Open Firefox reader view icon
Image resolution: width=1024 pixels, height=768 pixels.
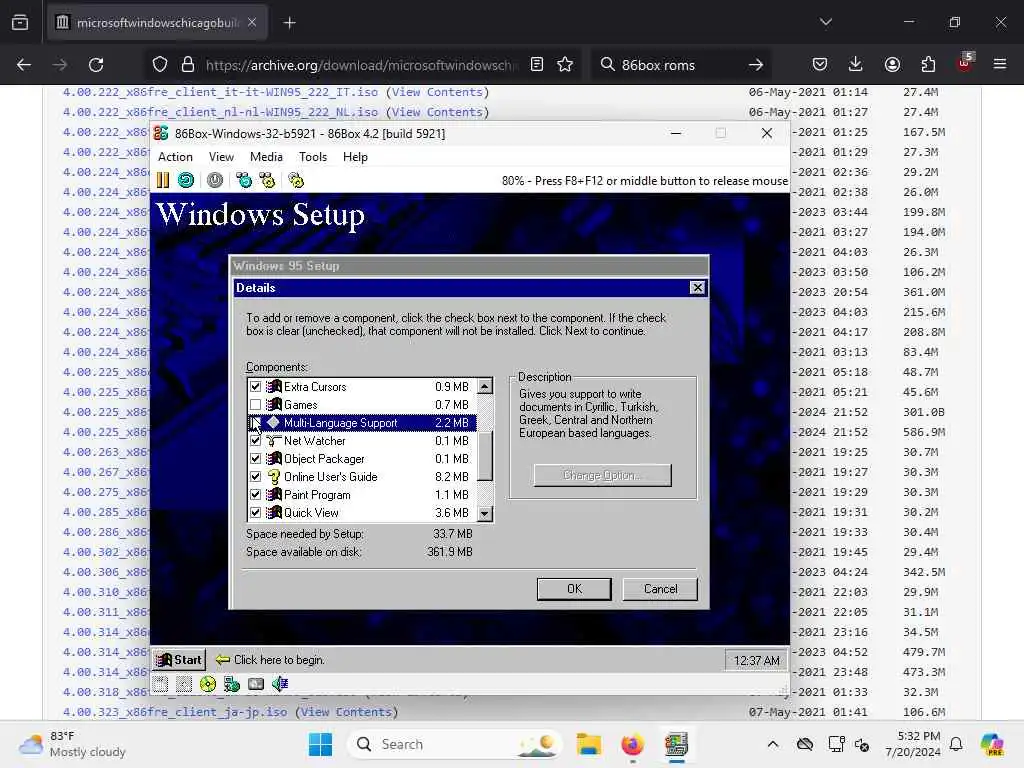pyautogui.click(x=537, y=65)
